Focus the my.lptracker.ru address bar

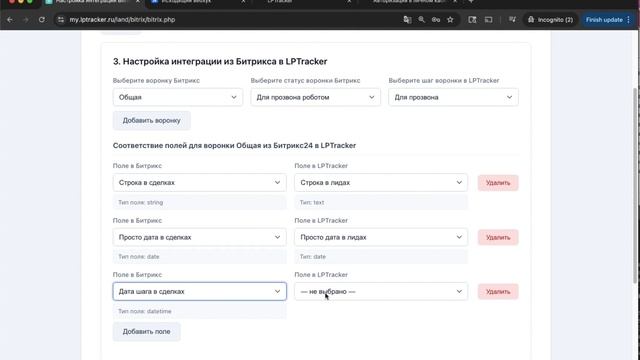[229, 20]
